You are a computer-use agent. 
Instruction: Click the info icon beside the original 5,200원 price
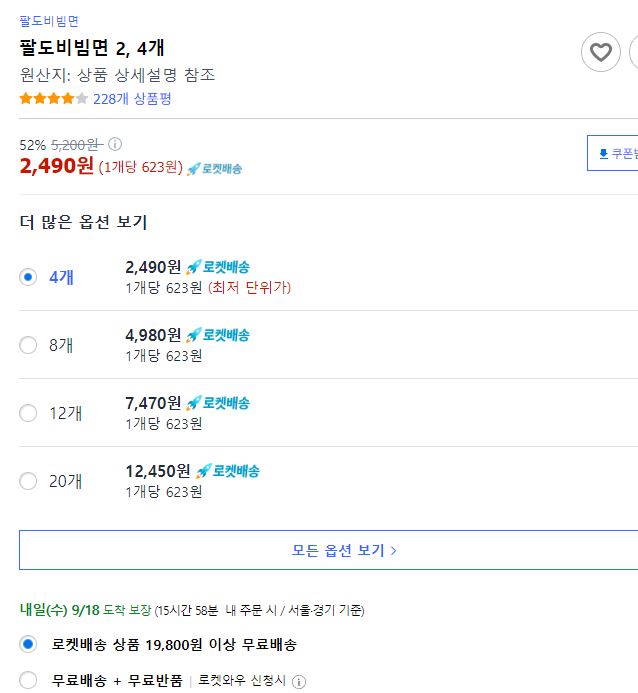(x=115, y=144)
